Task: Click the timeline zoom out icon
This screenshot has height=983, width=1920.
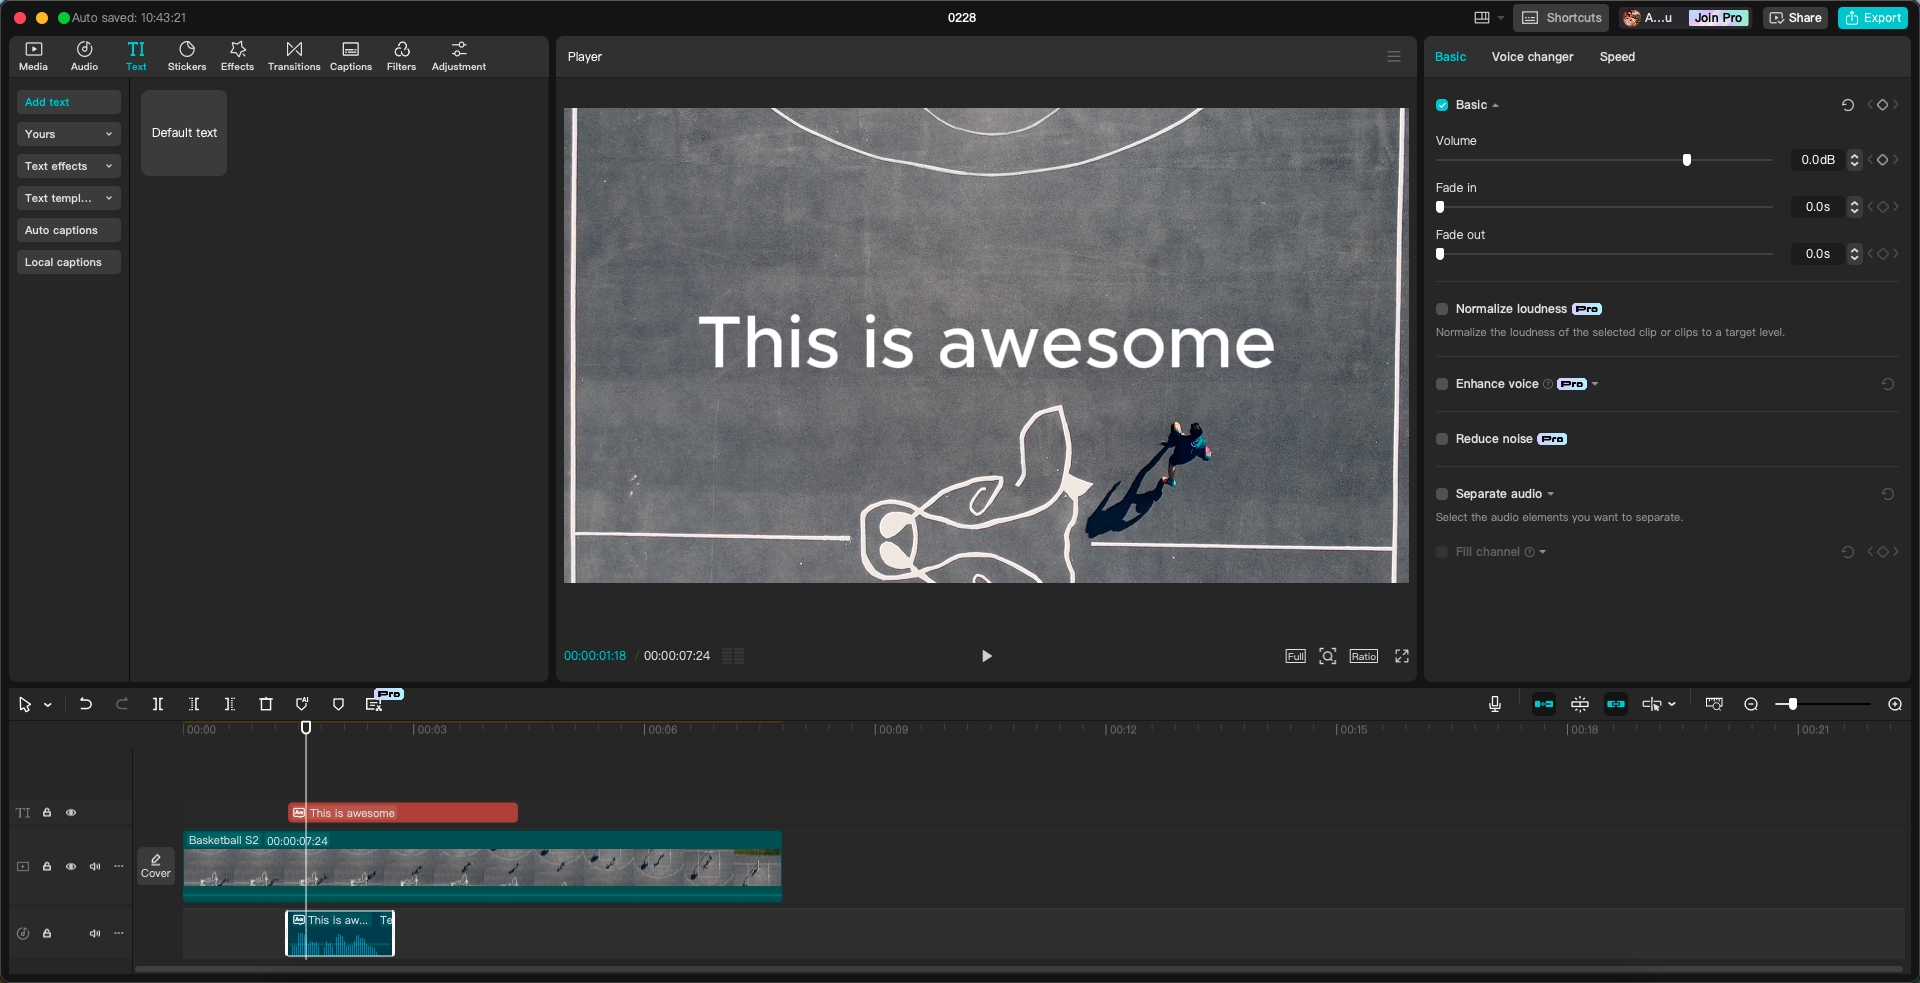Action: [1751, 704]
